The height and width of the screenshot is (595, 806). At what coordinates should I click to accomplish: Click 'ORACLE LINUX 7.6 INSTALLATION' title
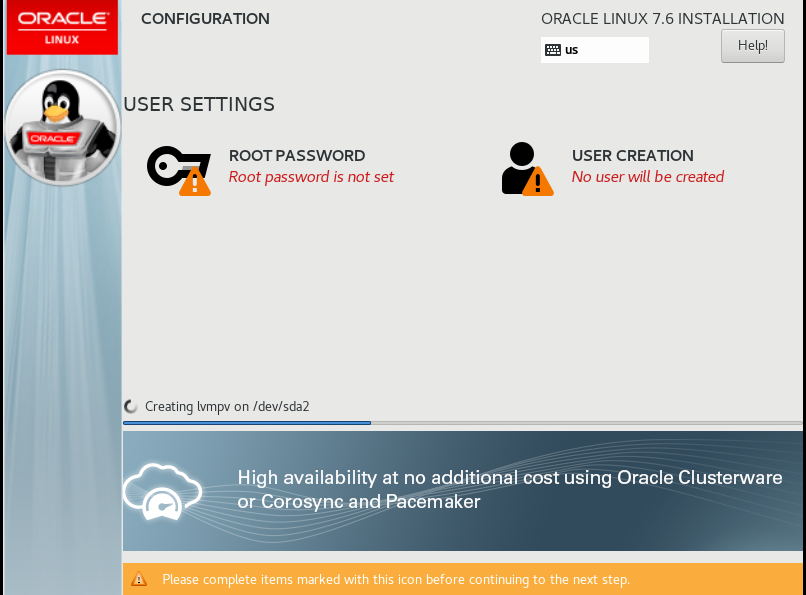pos(663,19)
